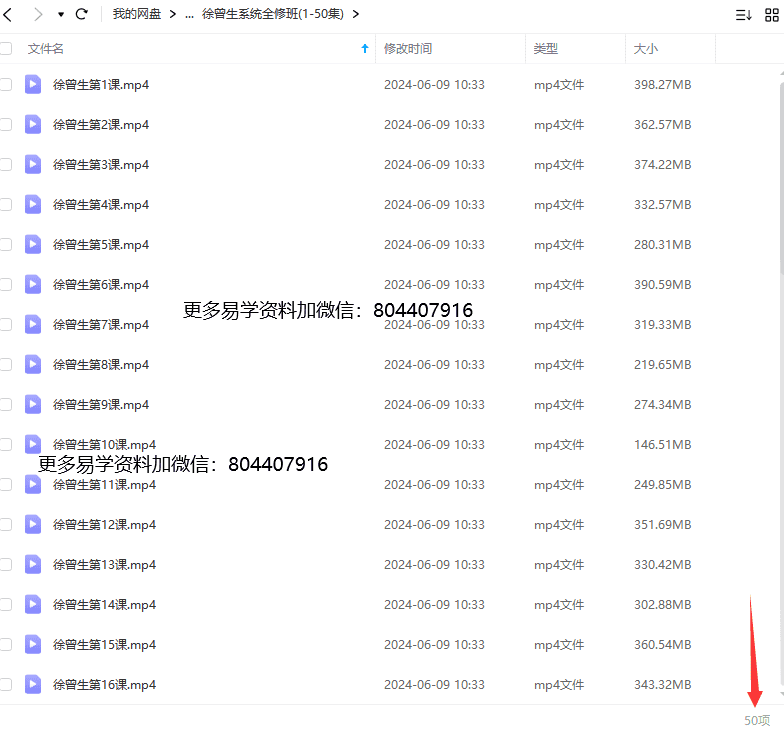Expand the collapsed breadcrumb ellipsis
Screen dimensions: 784x731
[x=190, y=14]
